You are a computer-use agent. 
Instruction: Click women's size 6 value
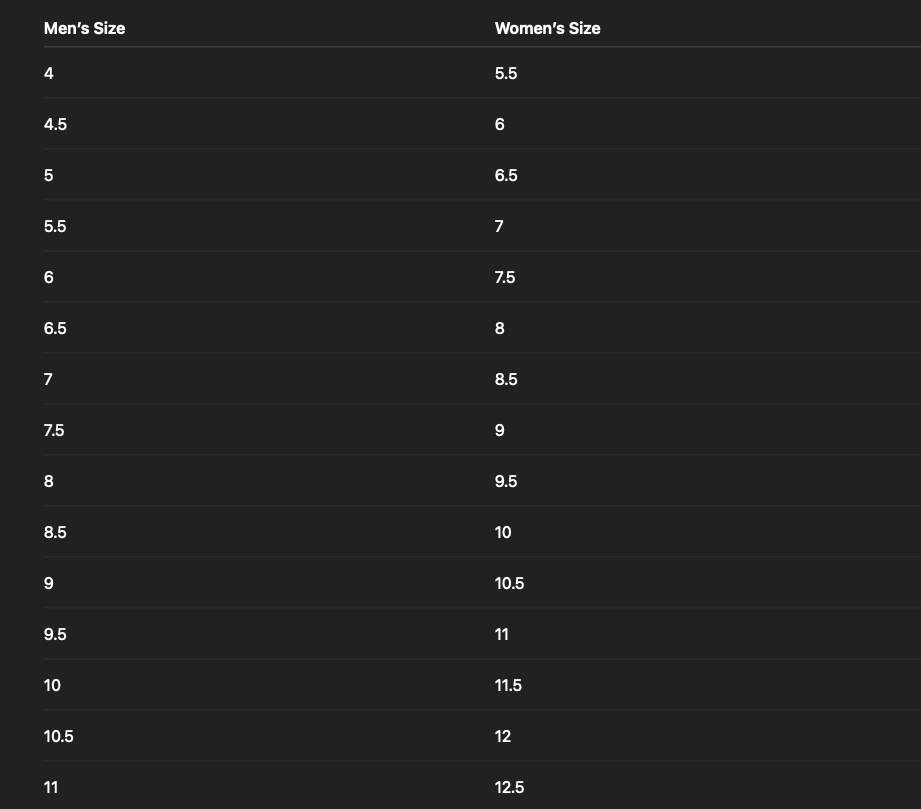(x=500, y=124)
